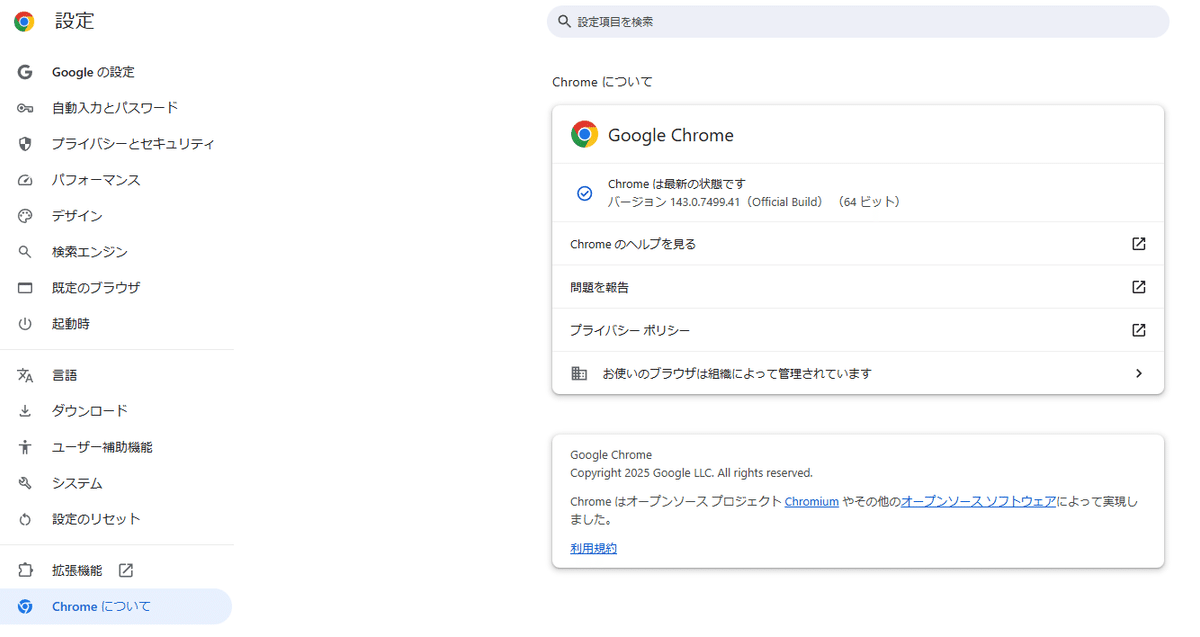Open the オープンソース ソフトウェア link
This screenshot has width=1200, height=637.
click(x=978, y=501)
